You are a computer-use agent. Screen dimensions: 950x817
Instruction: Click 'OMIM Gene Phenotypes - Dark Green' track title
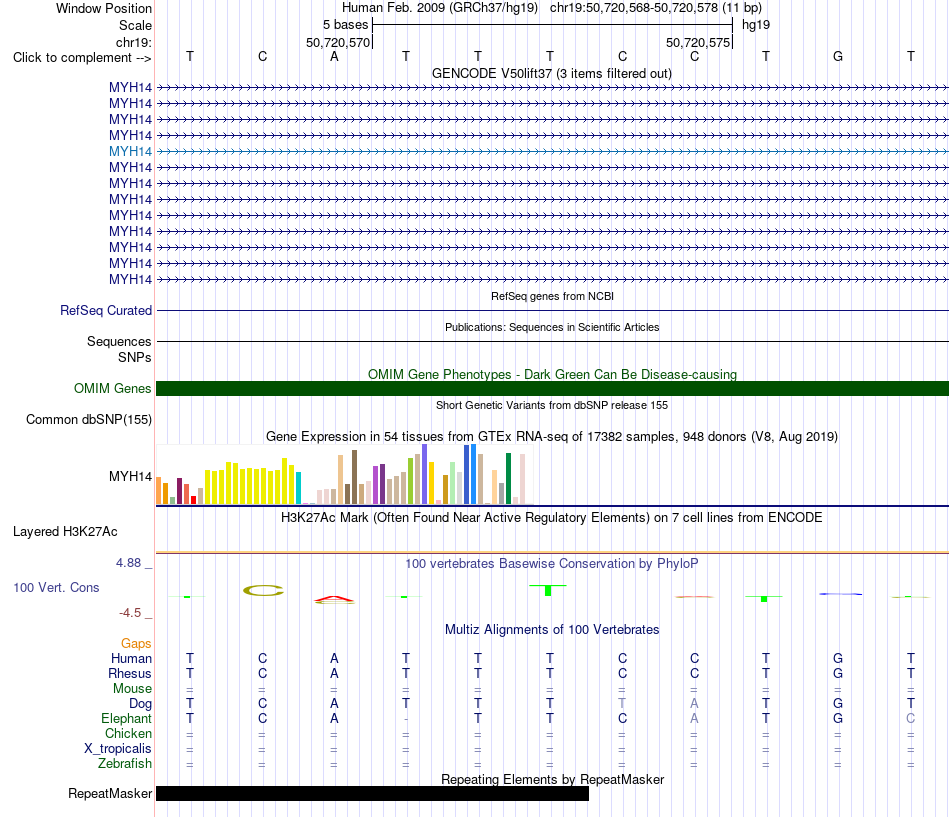(x=552, y=375)
